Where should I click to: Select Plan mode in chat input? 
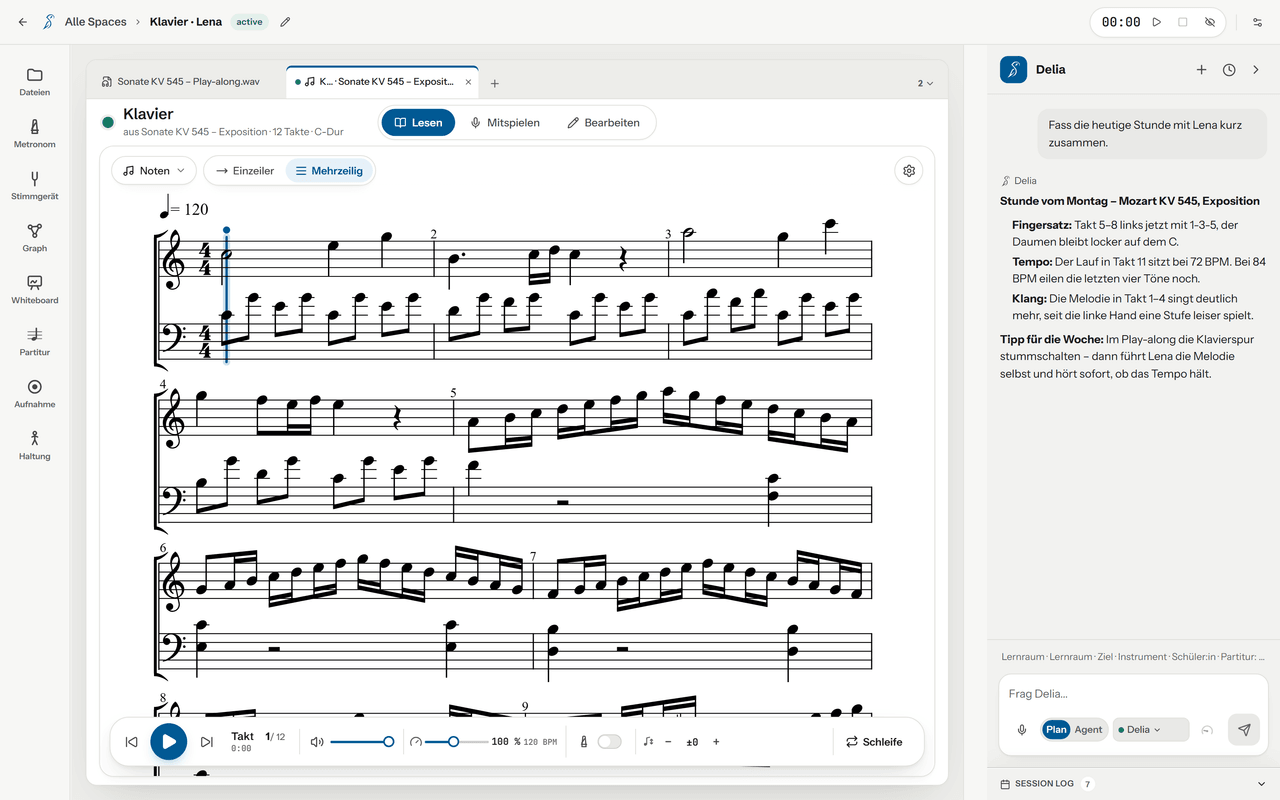(x=1056, y=730)
